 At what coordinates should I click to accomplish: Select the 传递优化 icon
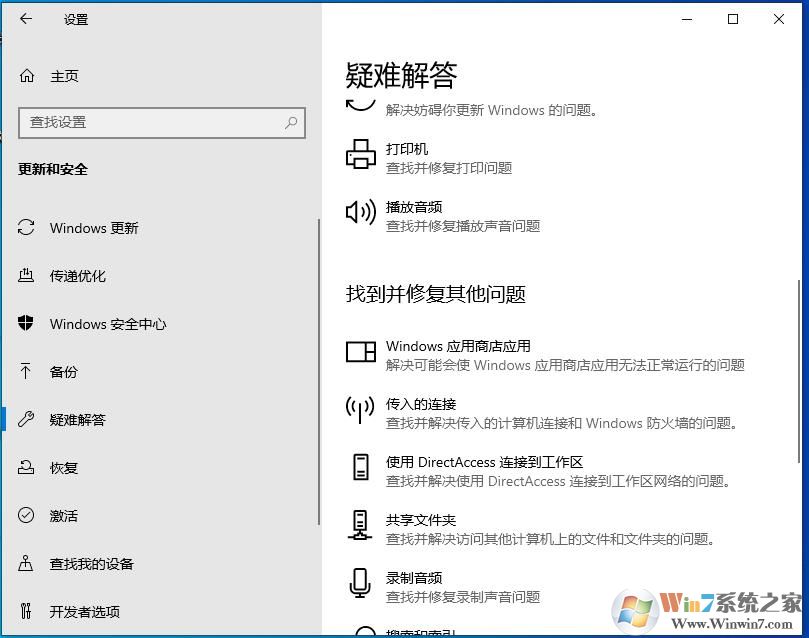pos(26,275)
